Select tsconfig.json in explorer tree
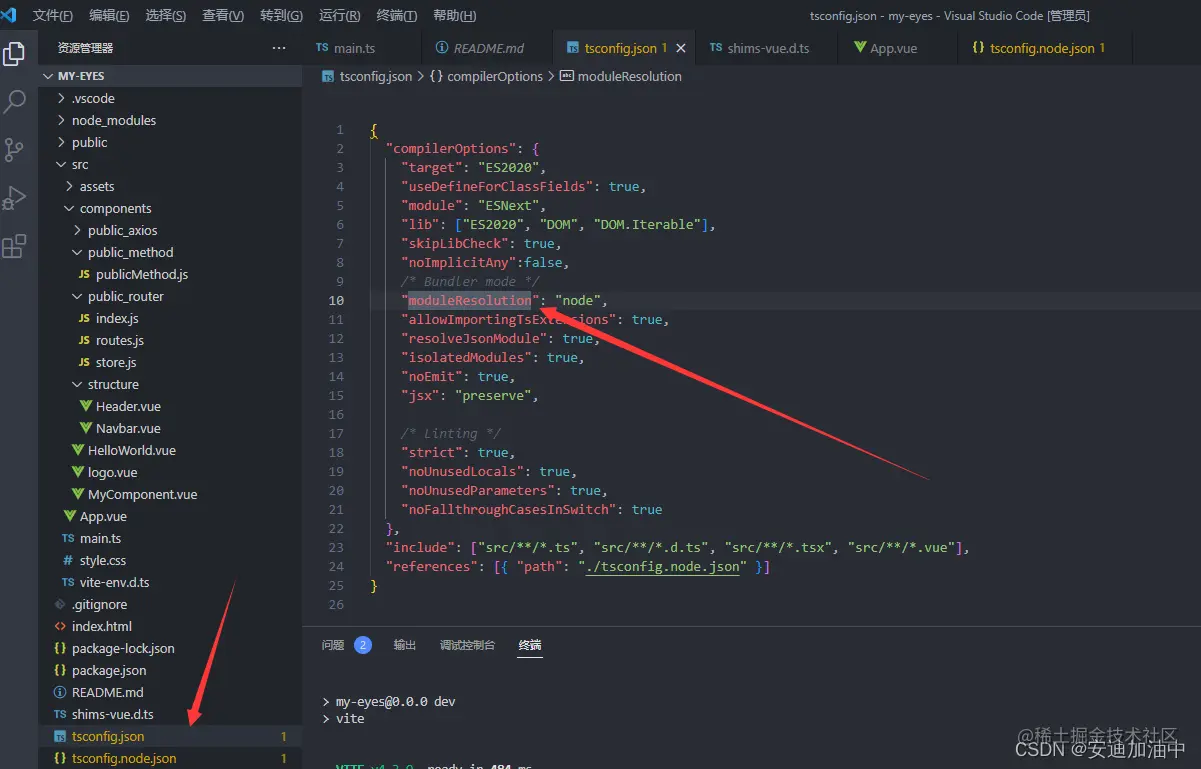 [170, 736]
